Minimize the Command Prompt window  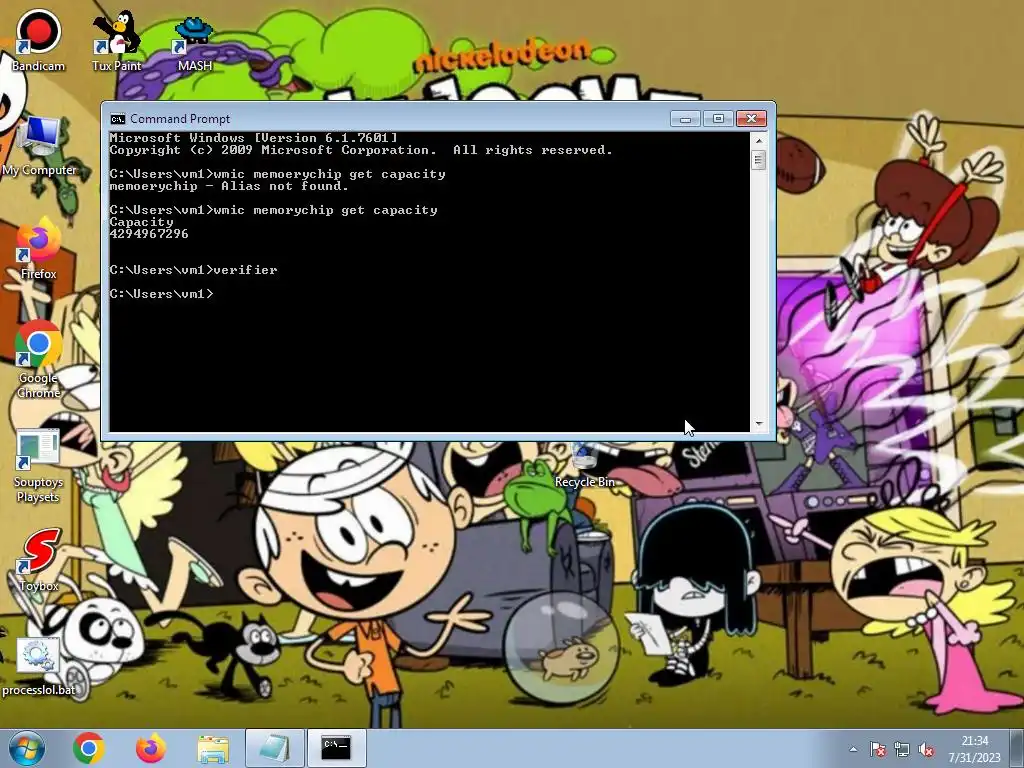click(685, 119)
